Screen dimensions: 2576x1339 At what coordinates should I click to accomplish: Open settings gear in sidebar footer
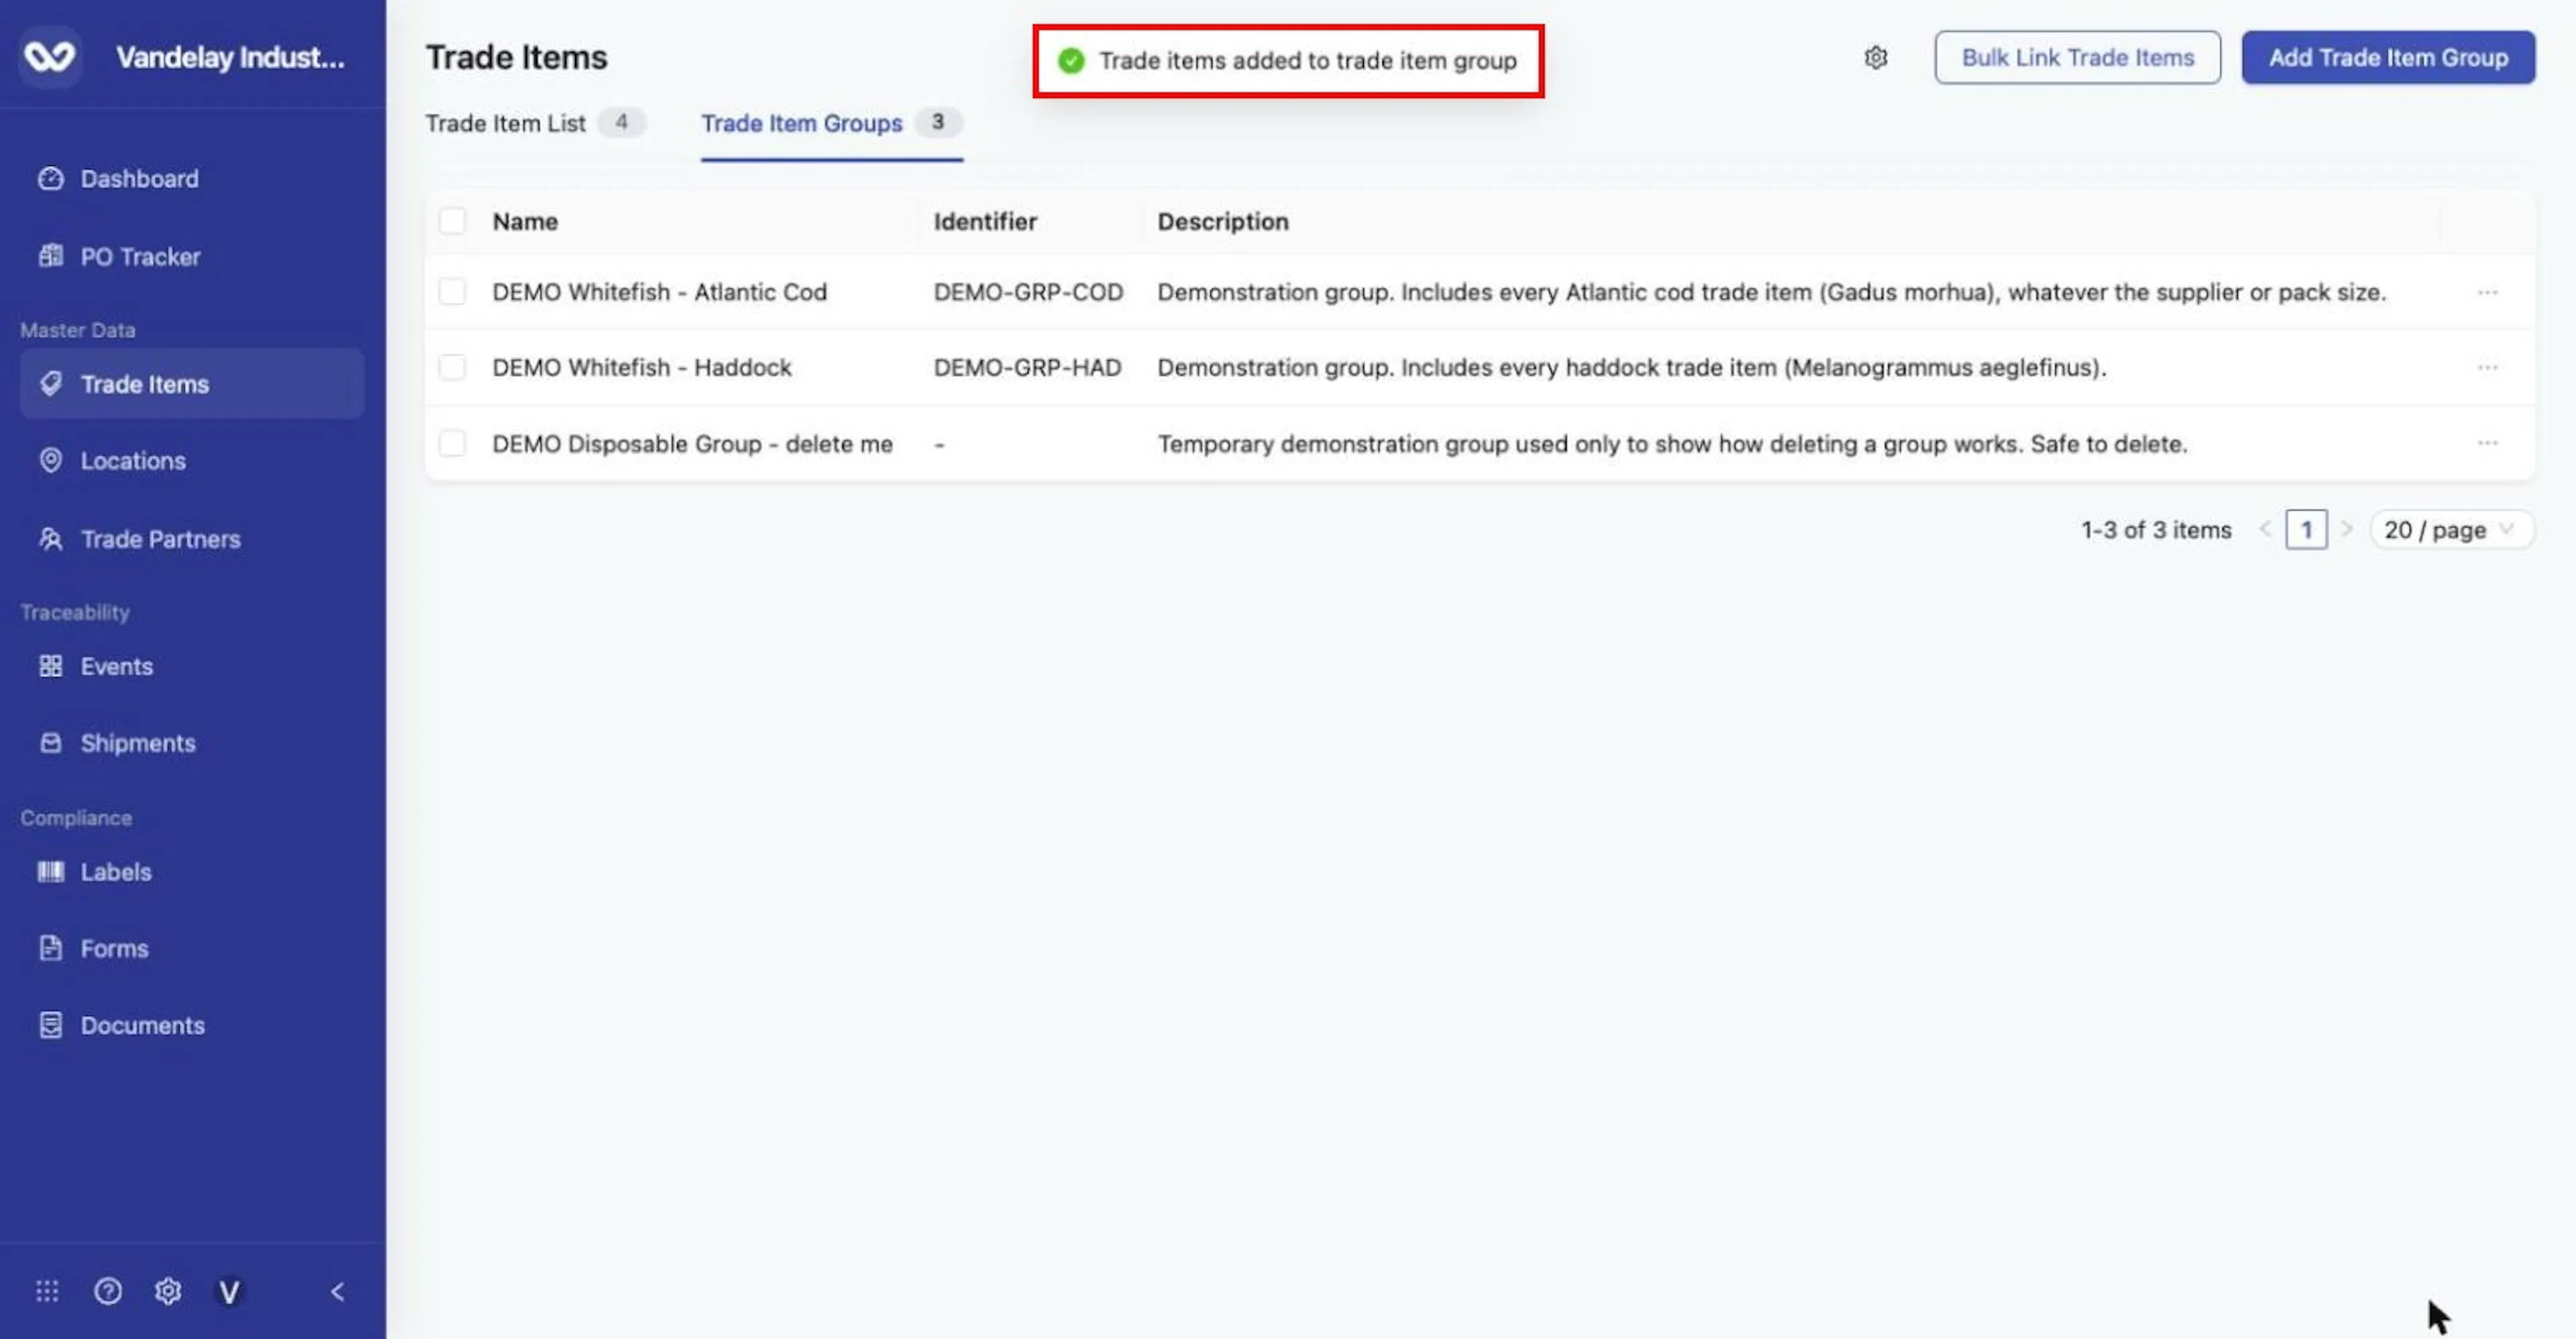[168, 1291]
